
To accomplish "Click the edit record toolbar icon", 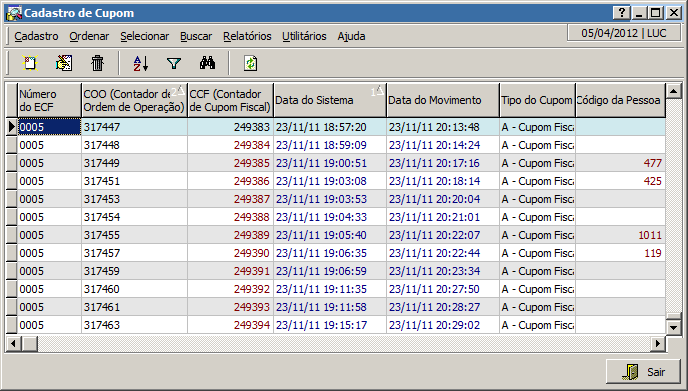I will (x=64, y=63).
